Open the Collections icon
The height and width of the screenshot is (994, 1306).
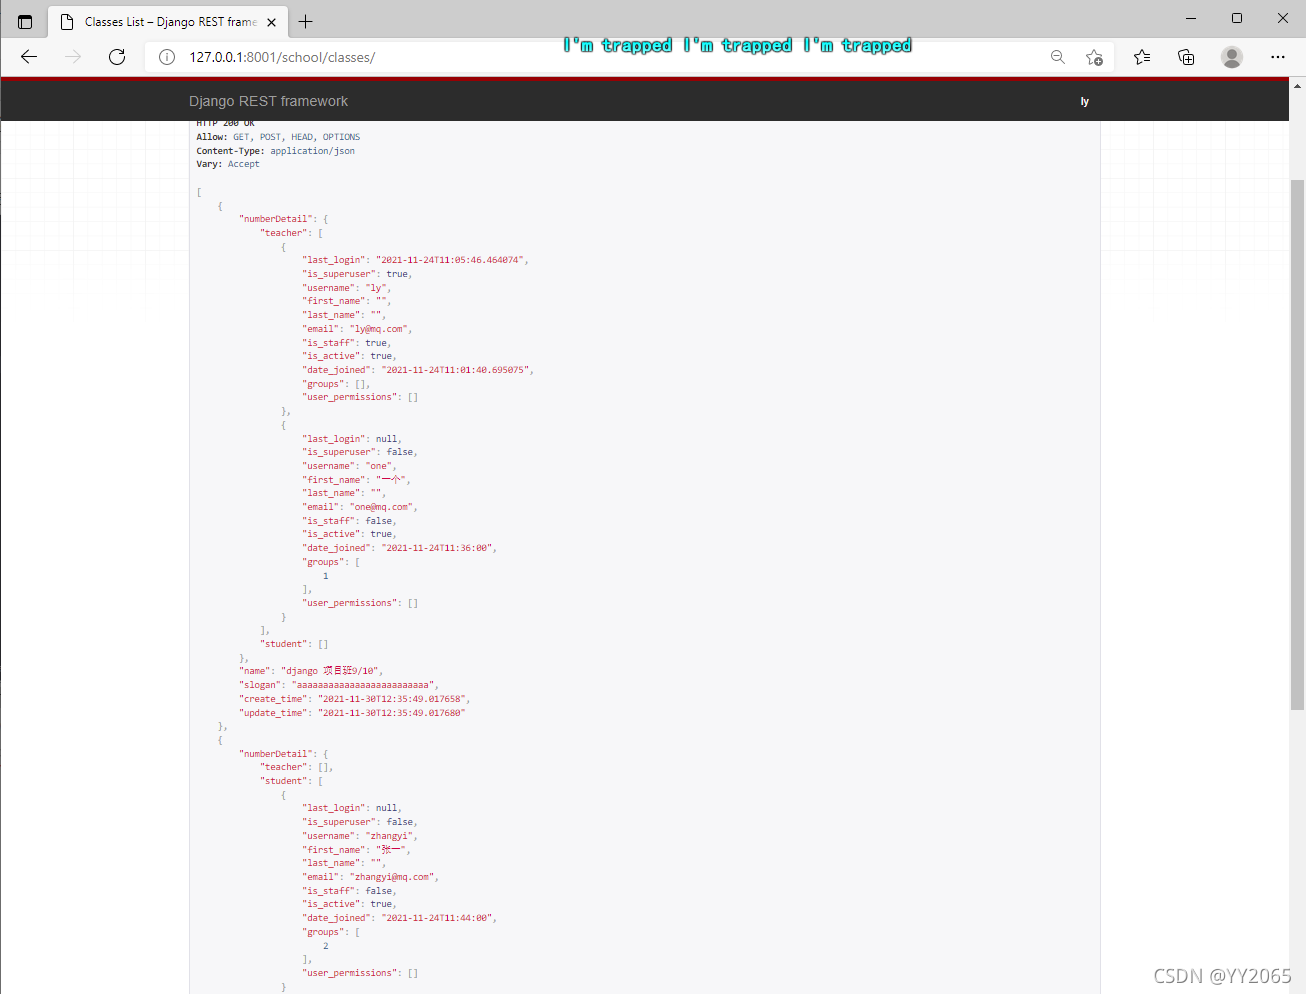[1186, 57]
